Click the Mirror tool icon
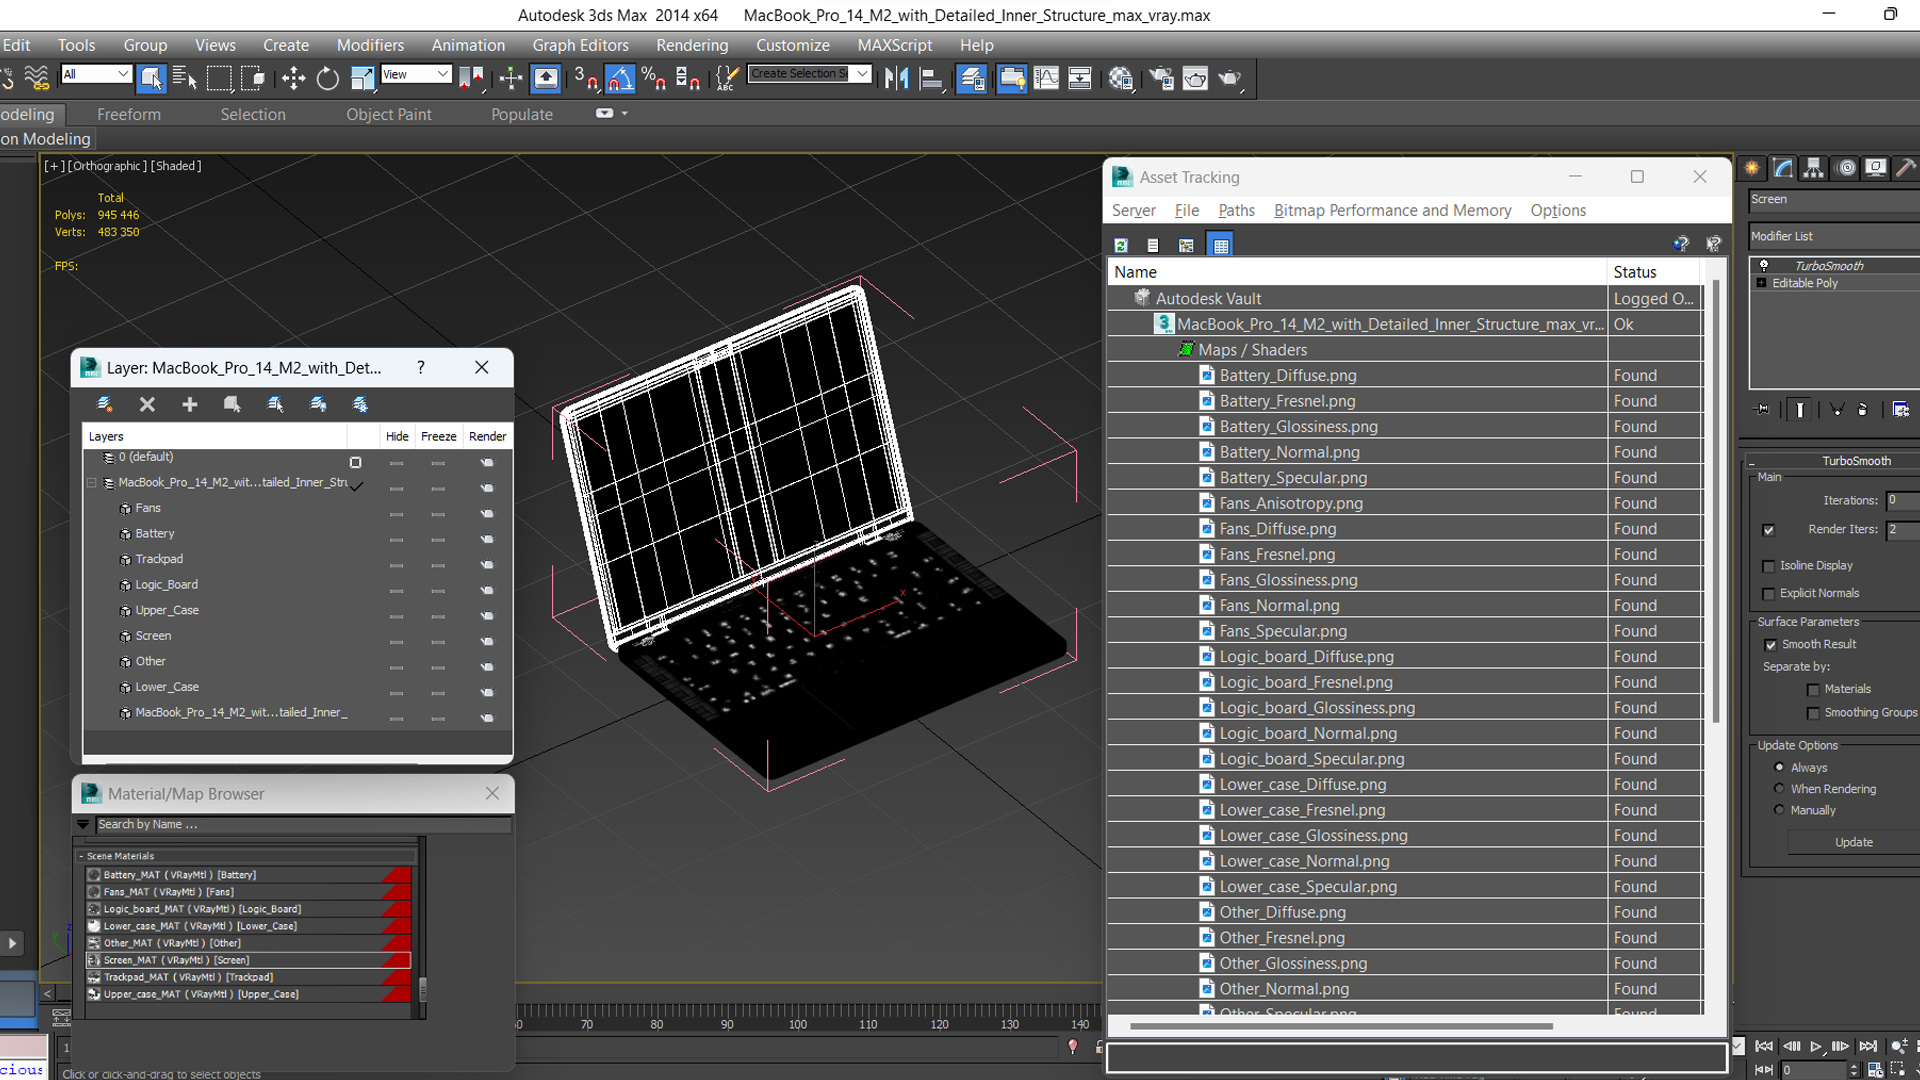This screenshot has width=1920, height=1080. [x=897, y=78]
